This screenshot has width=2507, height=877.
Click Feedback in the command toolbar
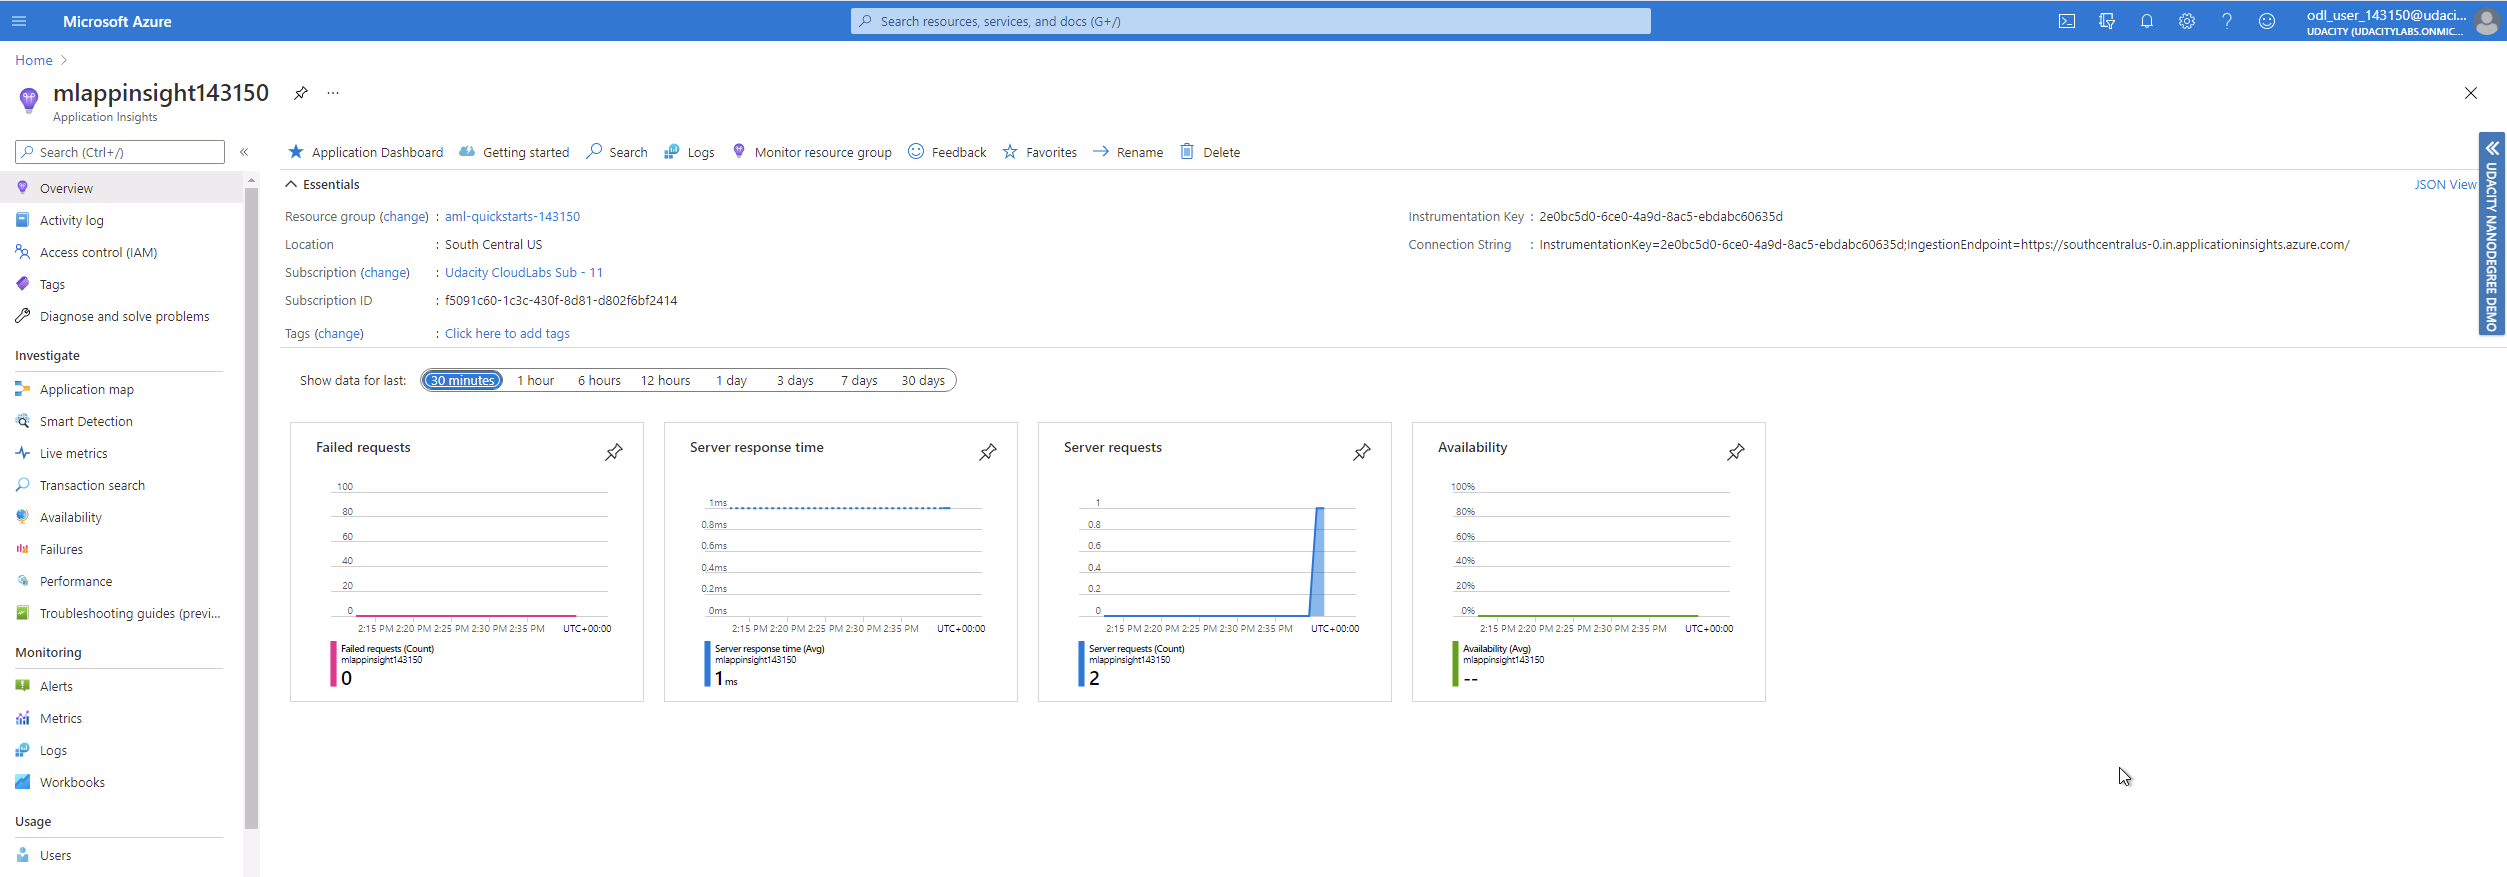947,152
